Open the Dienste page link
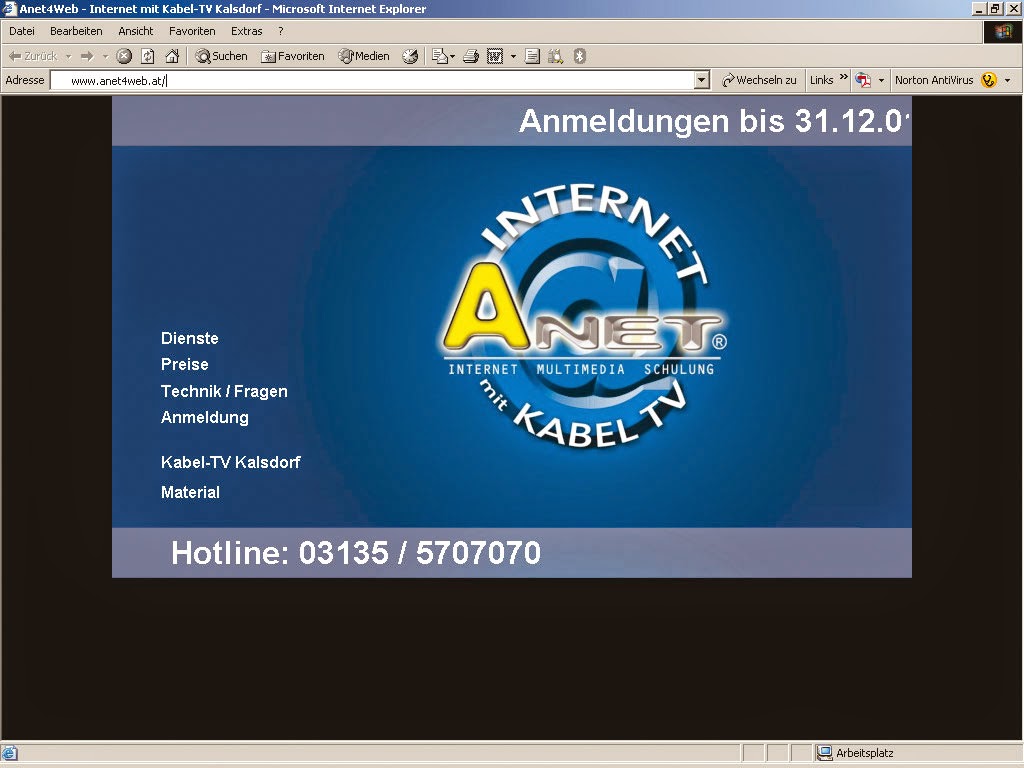 (190, 338)
